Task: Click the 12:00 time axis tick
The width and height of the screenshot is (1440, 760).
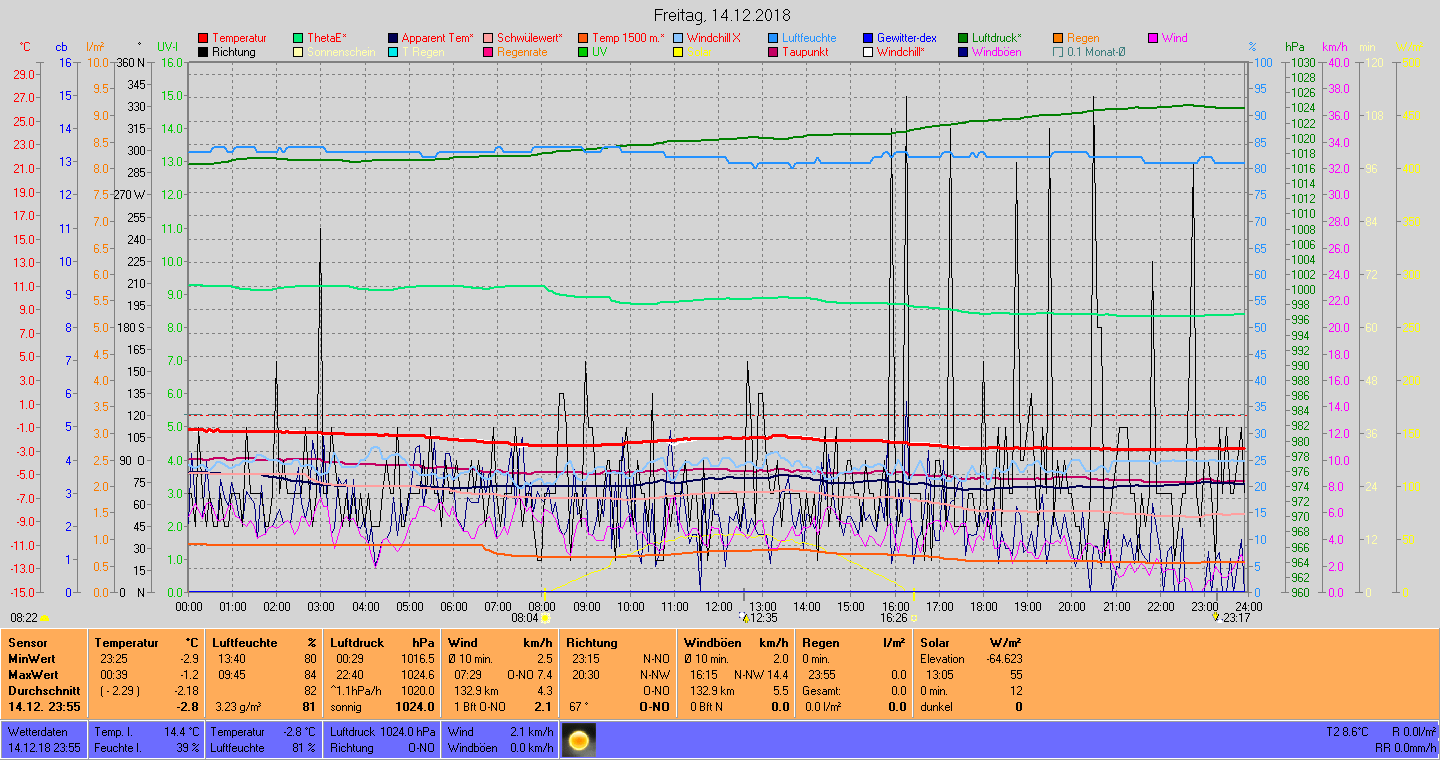Action: (x=719, y=606)
